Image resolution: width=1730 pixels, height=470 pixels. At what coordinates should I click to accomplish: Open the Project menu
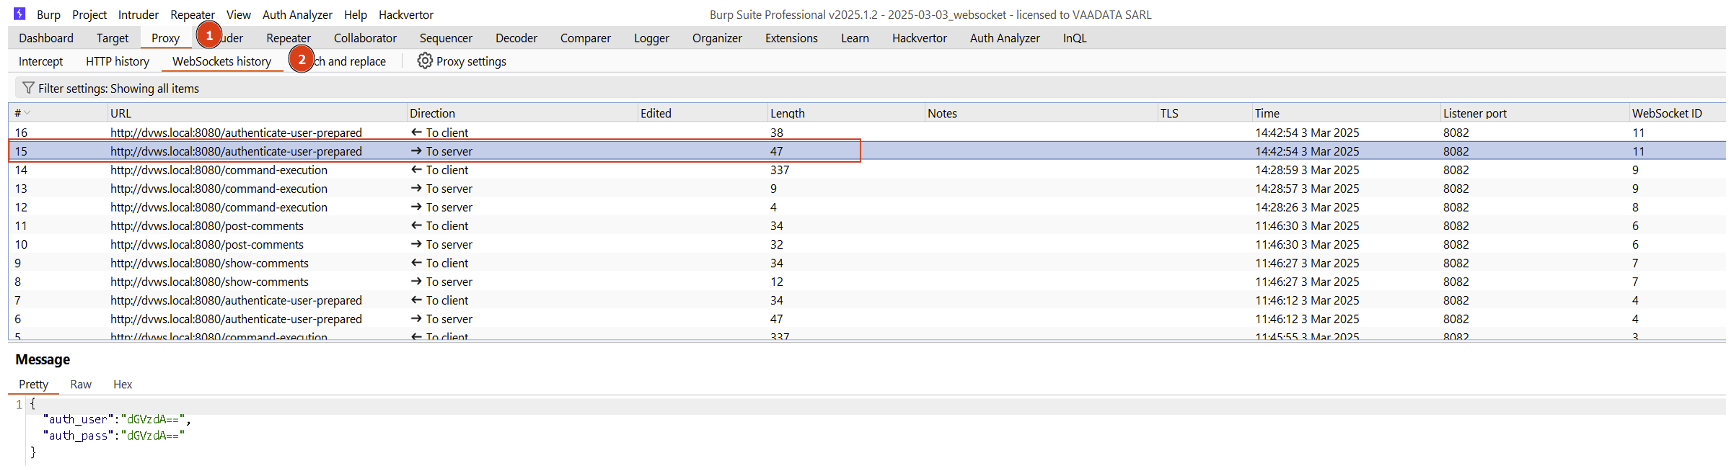click(89, 15)
